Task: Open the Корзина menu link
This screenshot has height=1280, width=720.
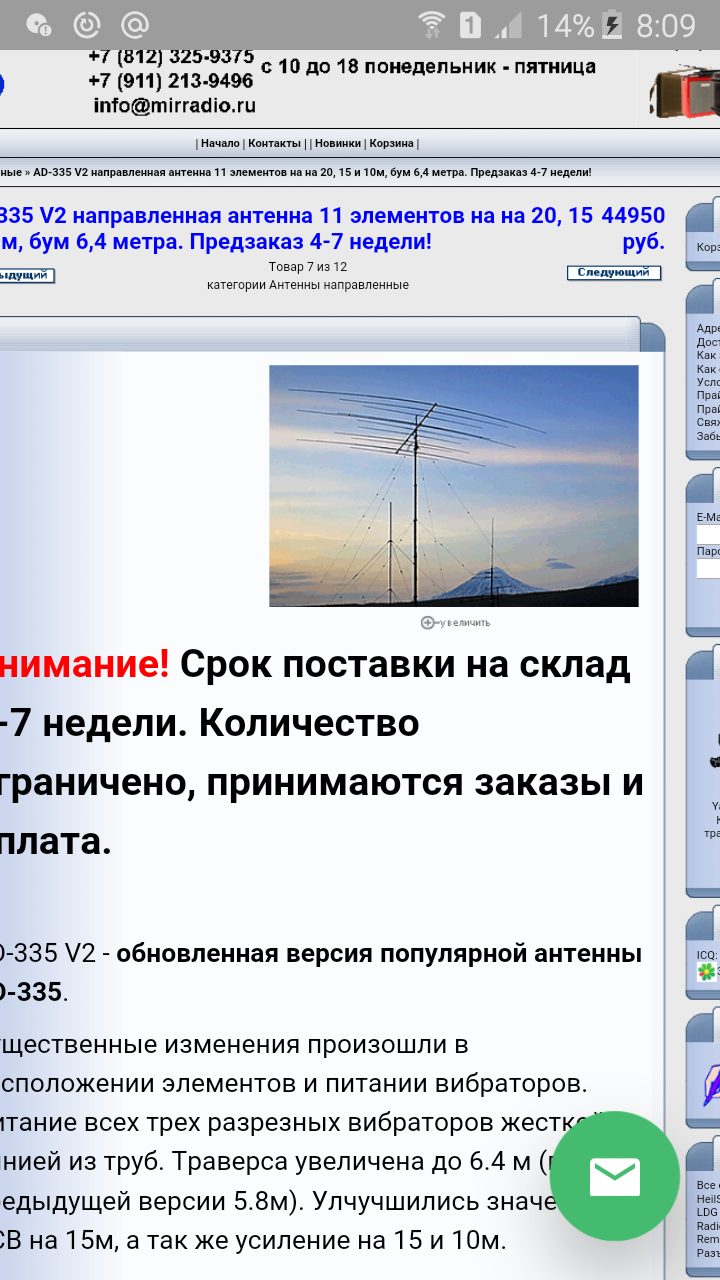Action: 391,143
